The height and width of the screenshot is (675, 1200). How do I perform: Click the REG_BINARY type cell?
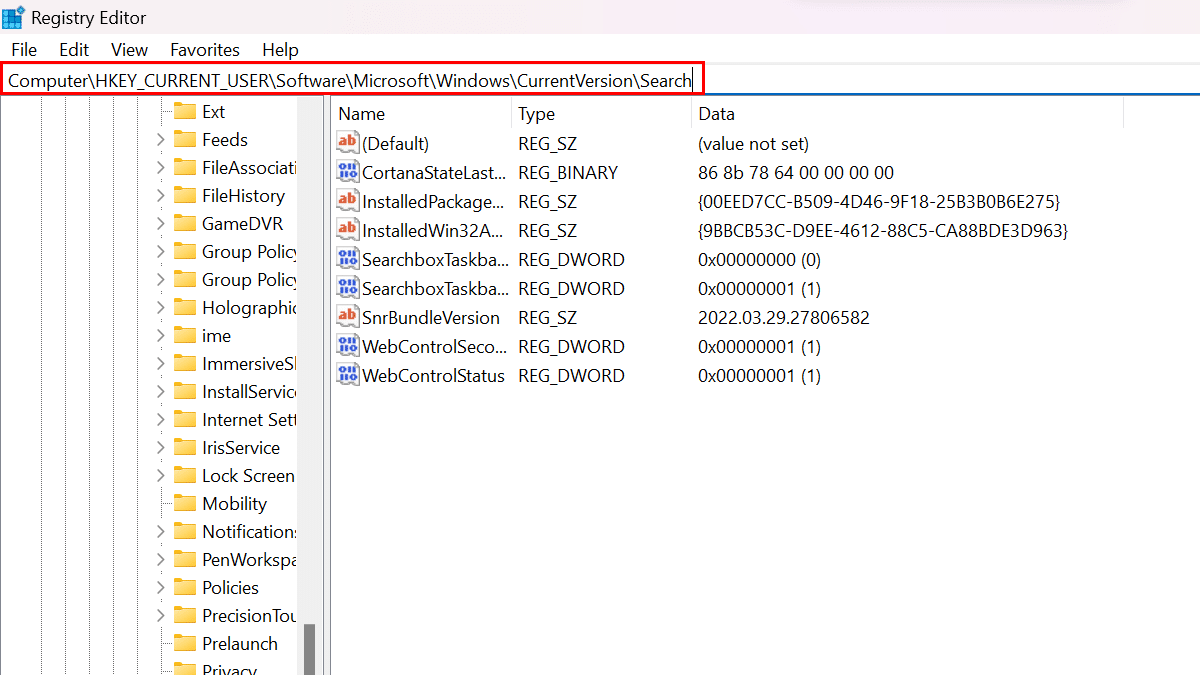[568, 172]
